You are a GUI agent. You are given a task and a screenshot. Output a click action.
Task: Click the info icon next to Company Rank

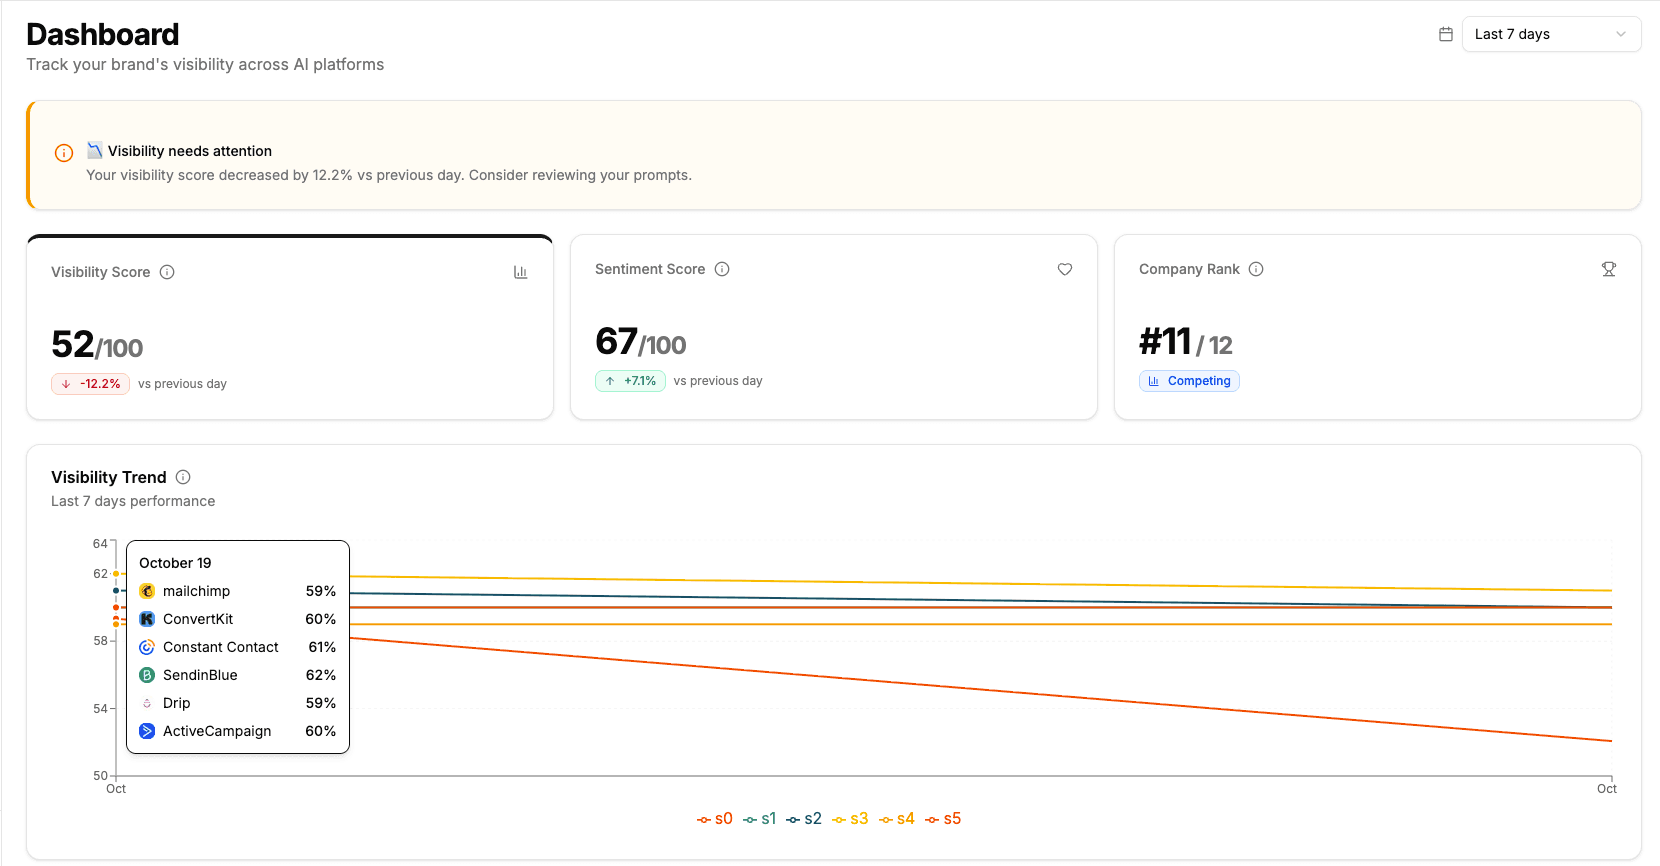[x=1256, y=269]
